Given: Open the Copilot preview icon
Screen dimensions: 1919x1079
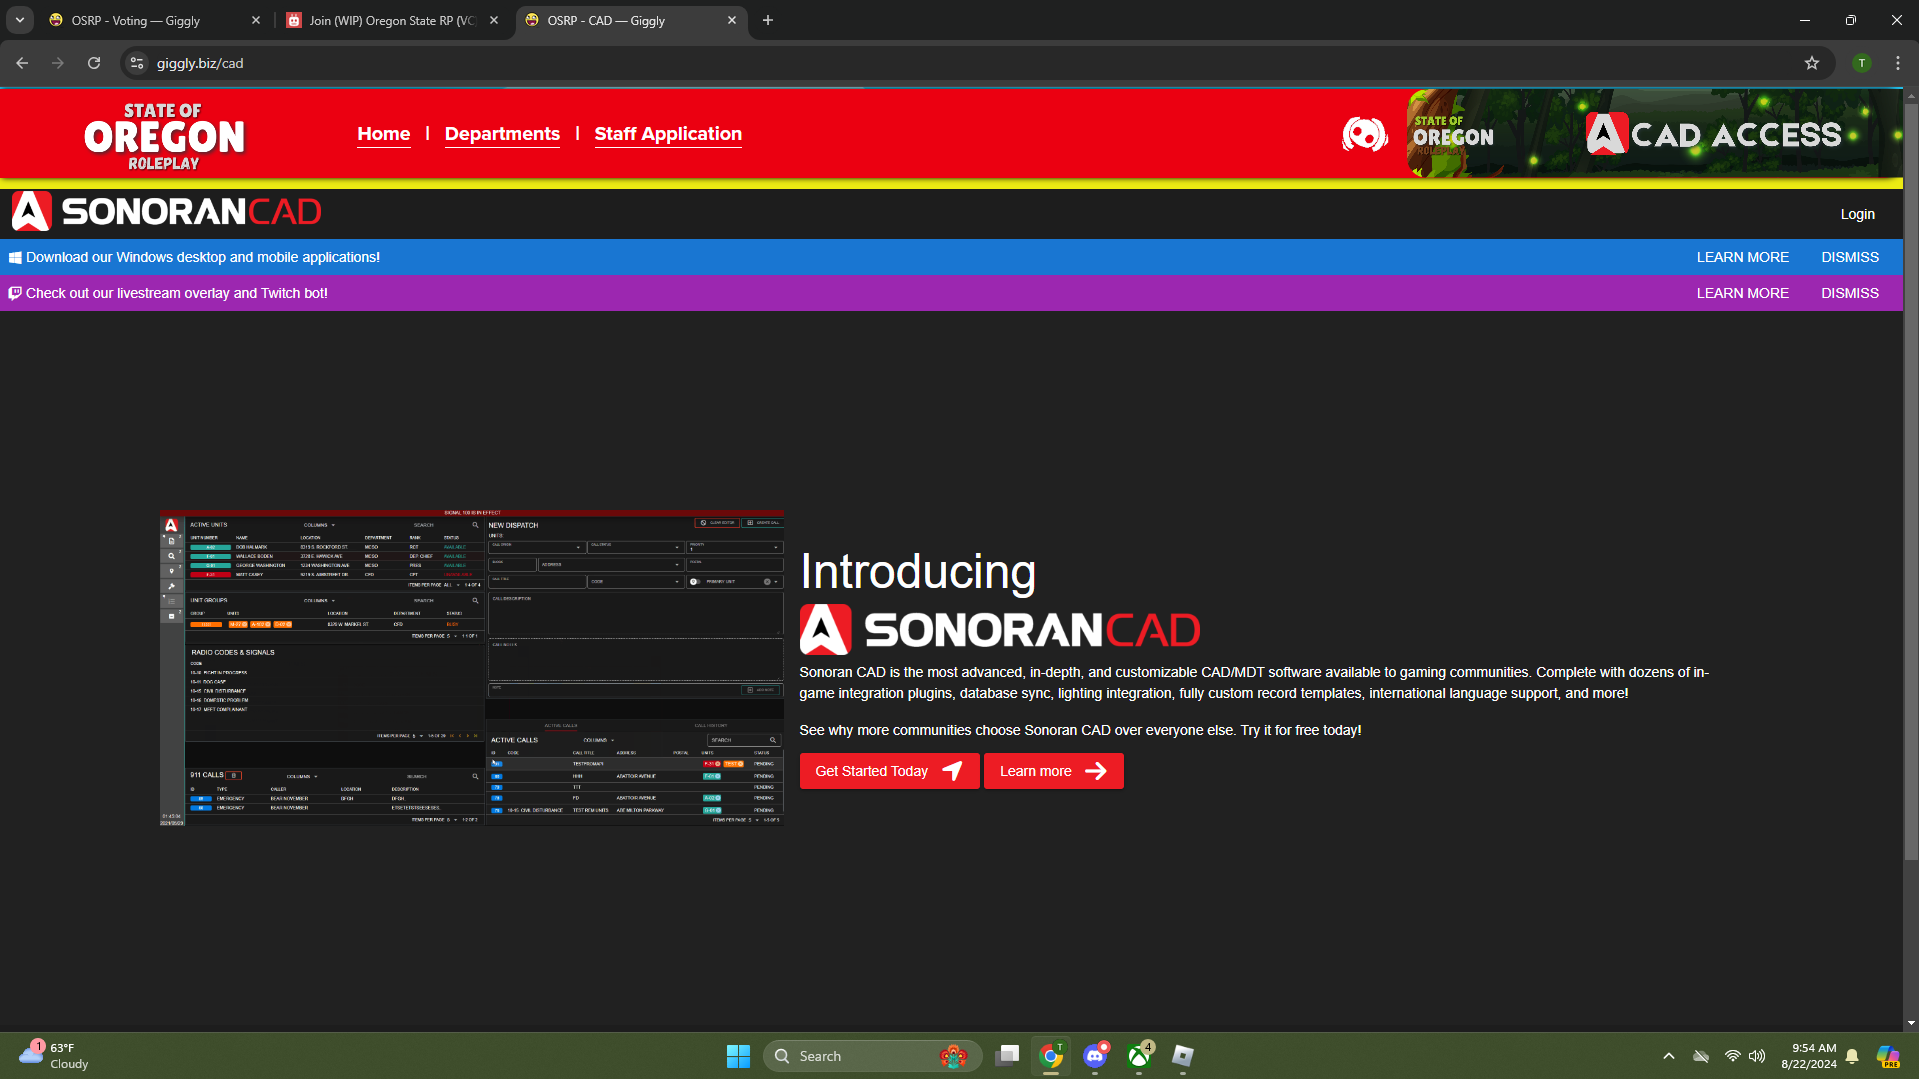Looking at the screenshot, I should coord(1888,1056).
